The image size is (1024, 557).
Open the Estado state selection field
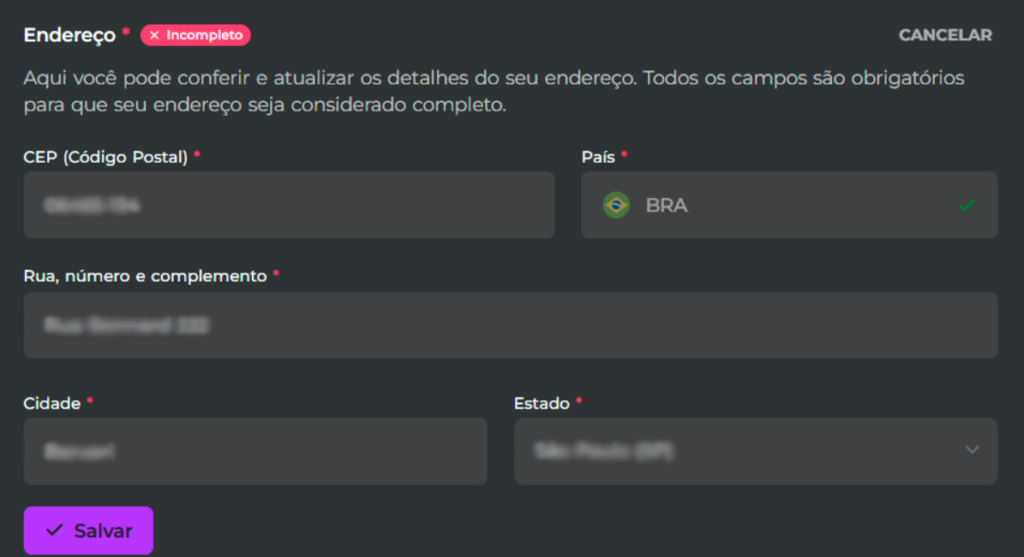[x=755, y=451]
